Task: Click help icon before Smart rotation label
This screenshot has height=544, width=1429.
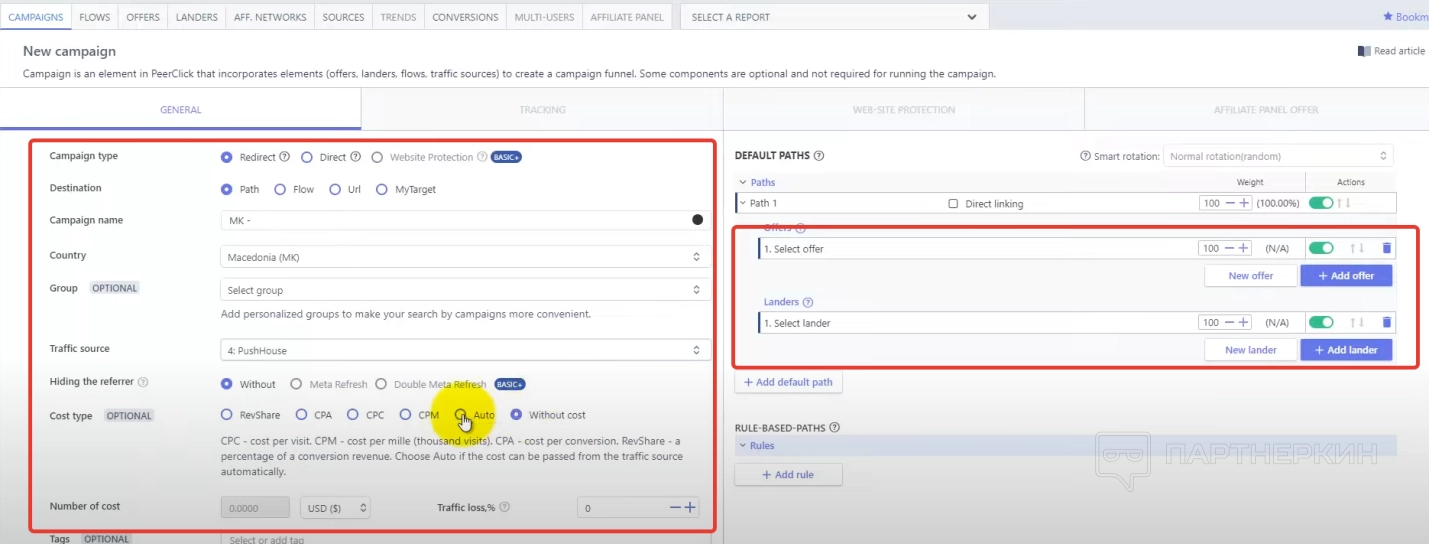Action: [1085, 156]
